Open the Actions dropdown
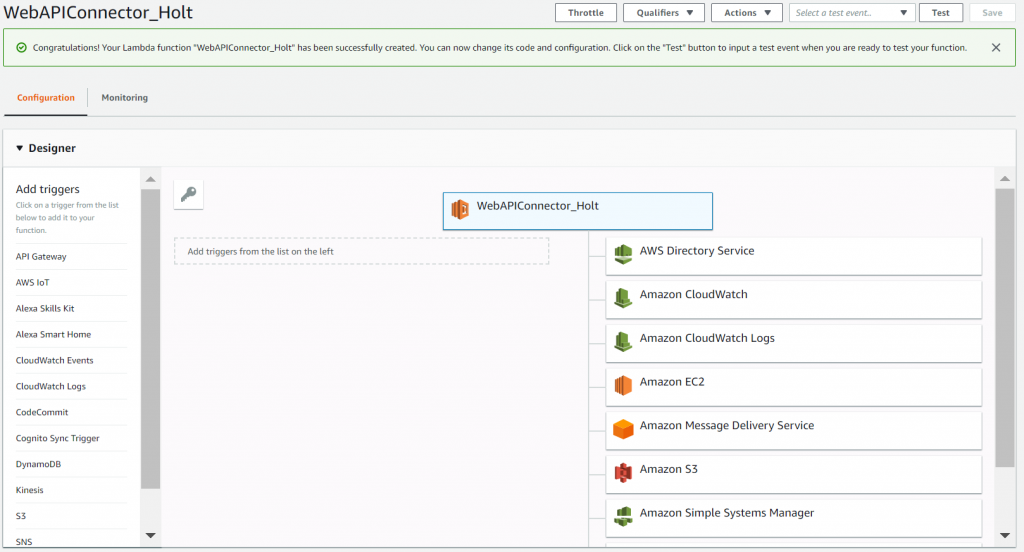This screenshot has height=552, width=1024. [746, 12]
